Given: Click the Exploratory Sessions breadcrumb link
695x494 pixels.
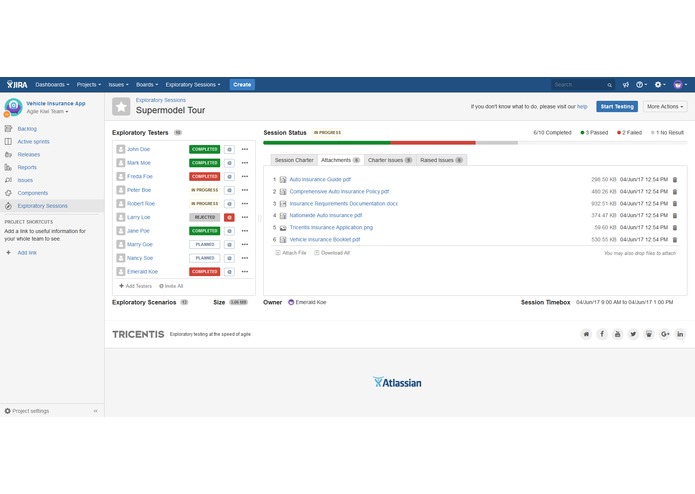Looking at the screenshot, I should [161, 100].
